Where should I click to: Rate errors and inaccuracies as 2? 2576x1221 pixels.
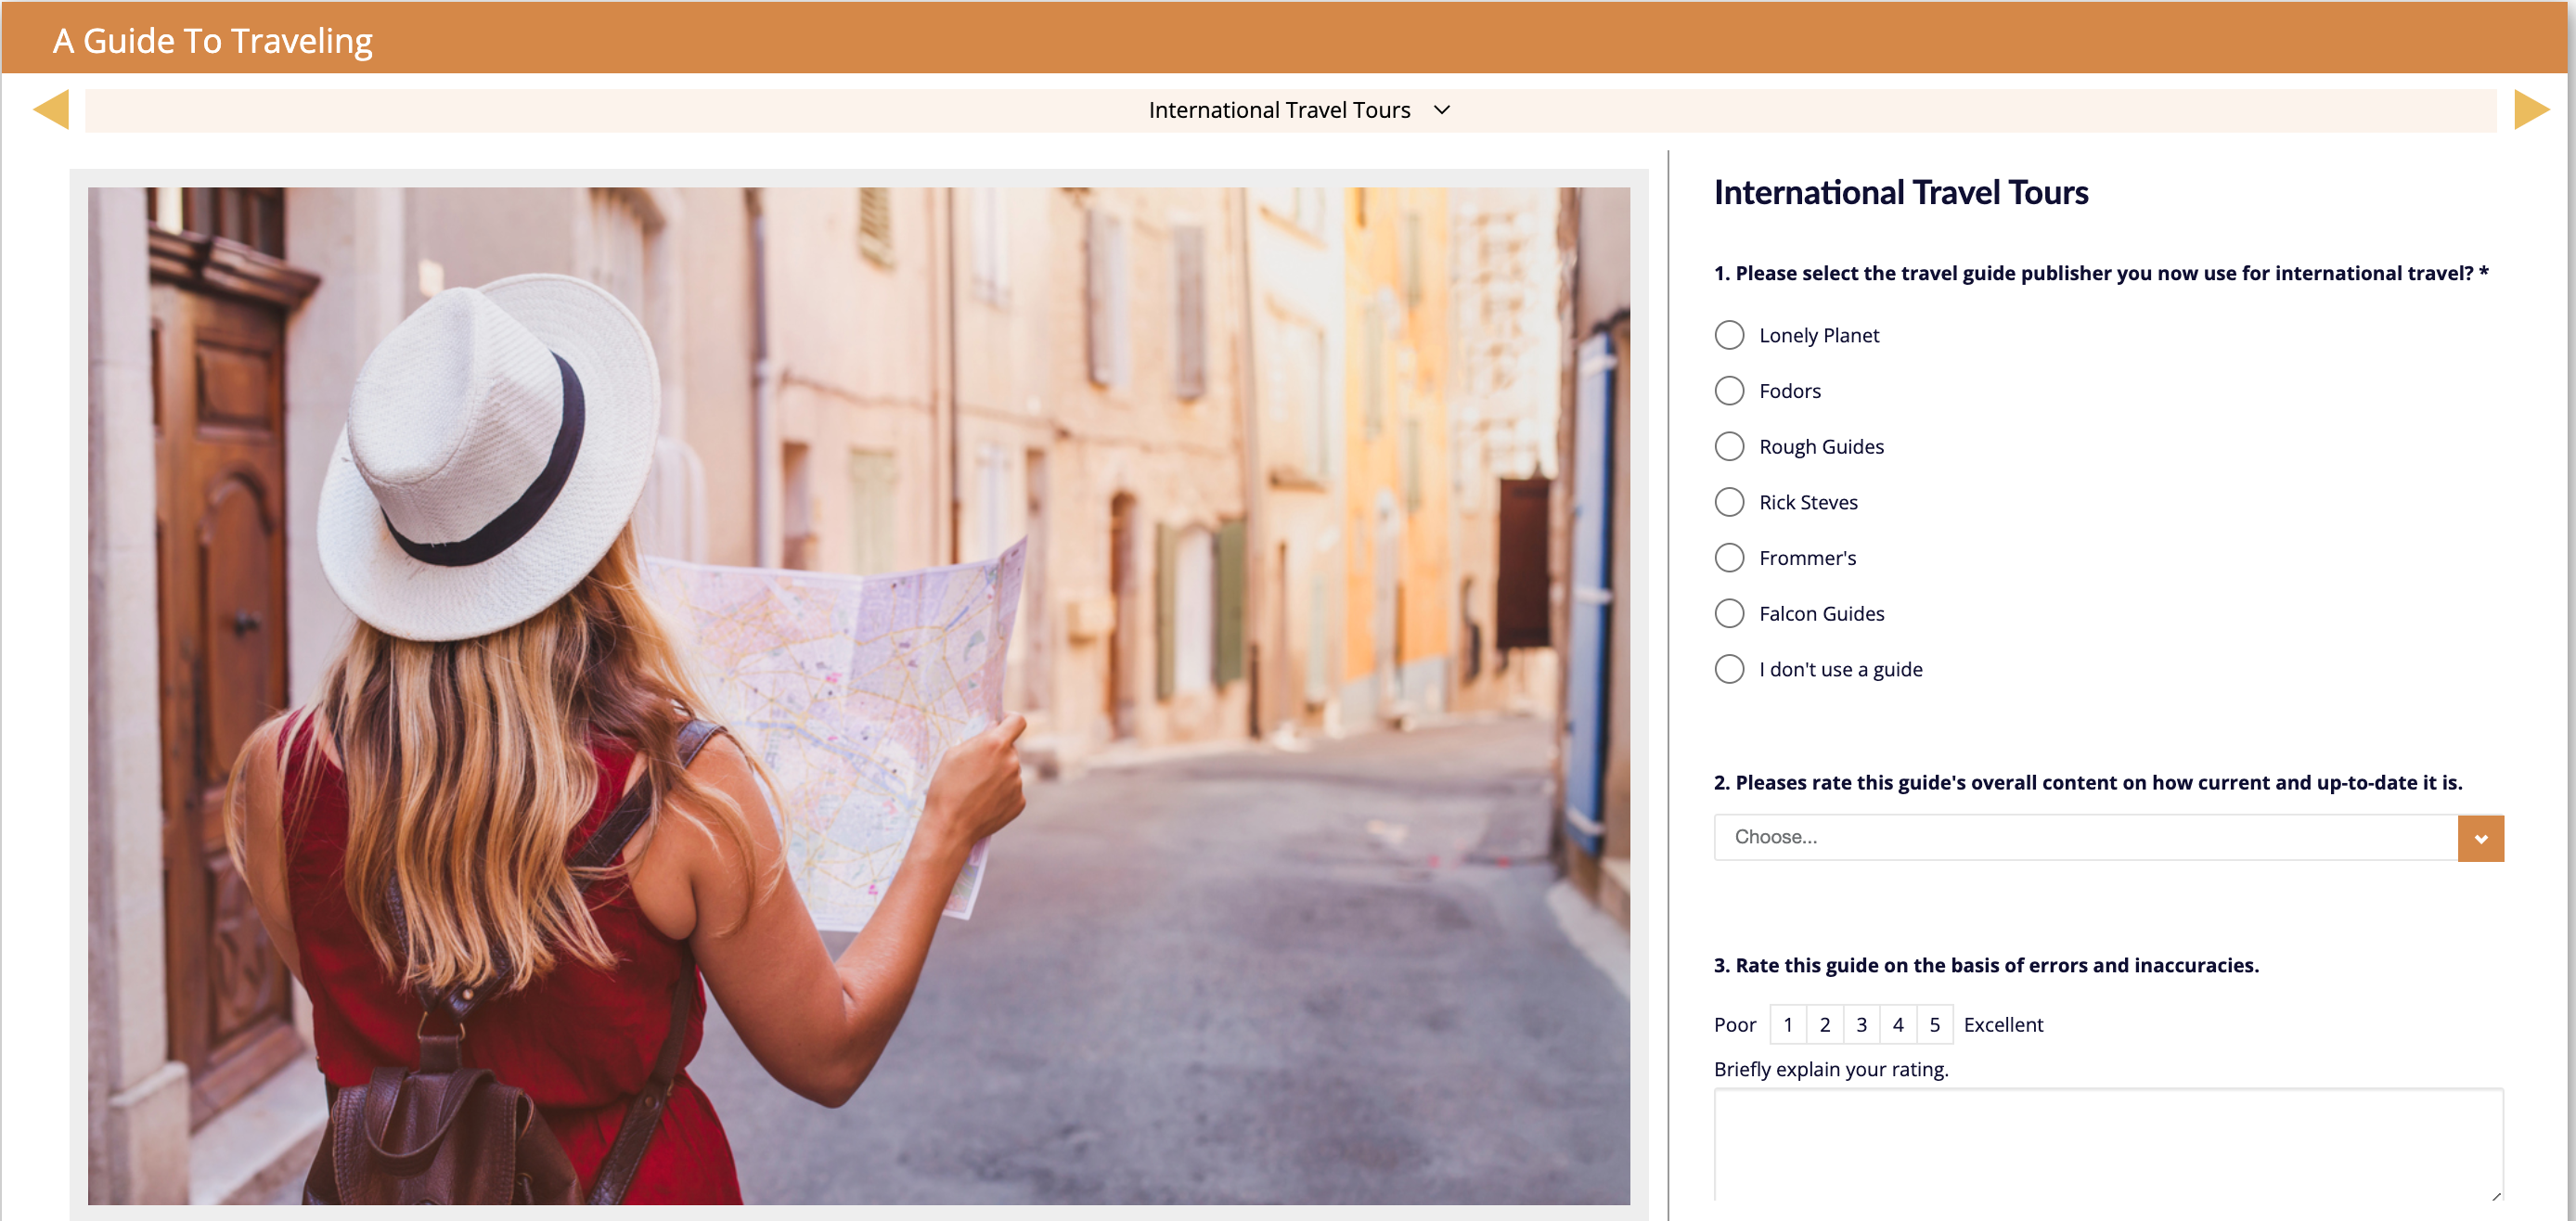point(1825,1024)
